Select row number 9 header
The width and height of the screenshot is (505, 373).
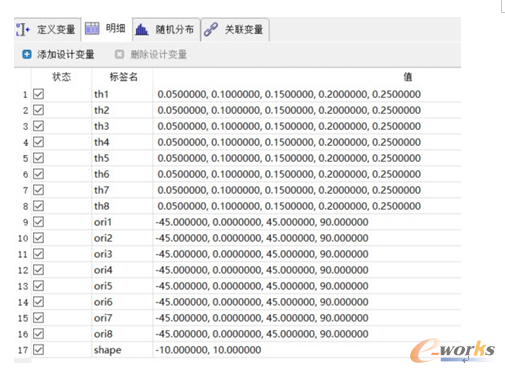coord(23,222)
